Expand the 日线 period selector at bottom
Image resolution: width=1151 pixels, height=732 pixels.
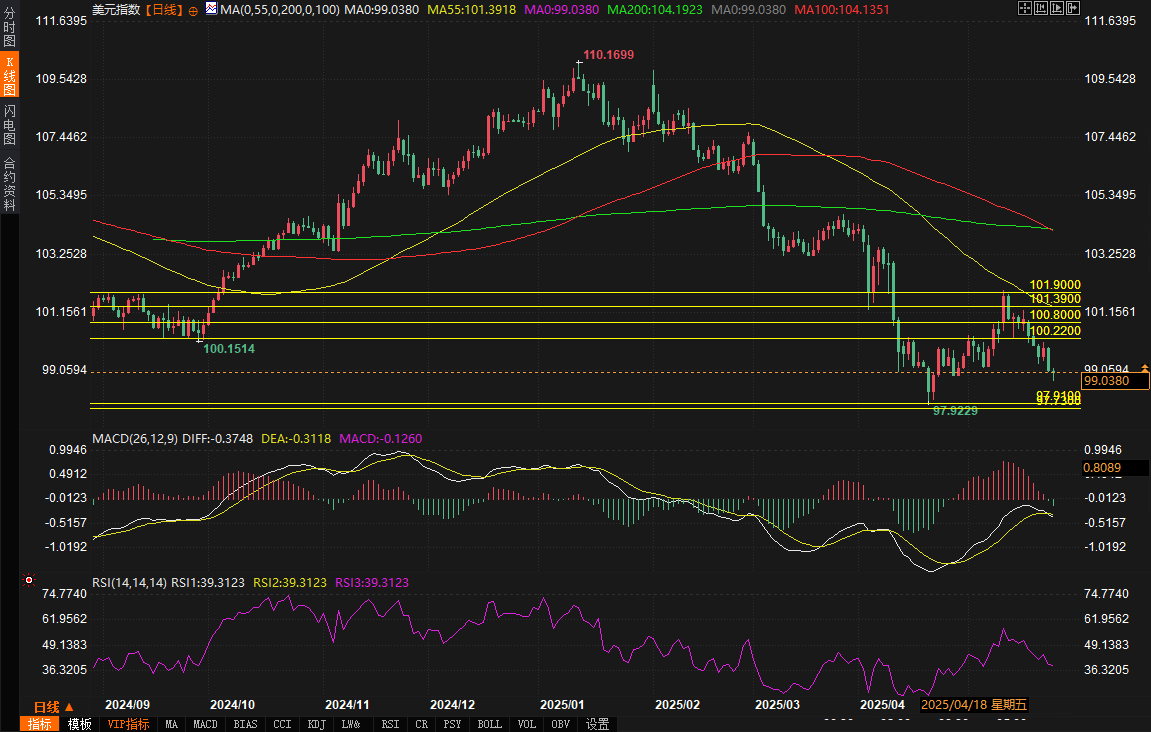pyautogui.click(x=54, y=707)
